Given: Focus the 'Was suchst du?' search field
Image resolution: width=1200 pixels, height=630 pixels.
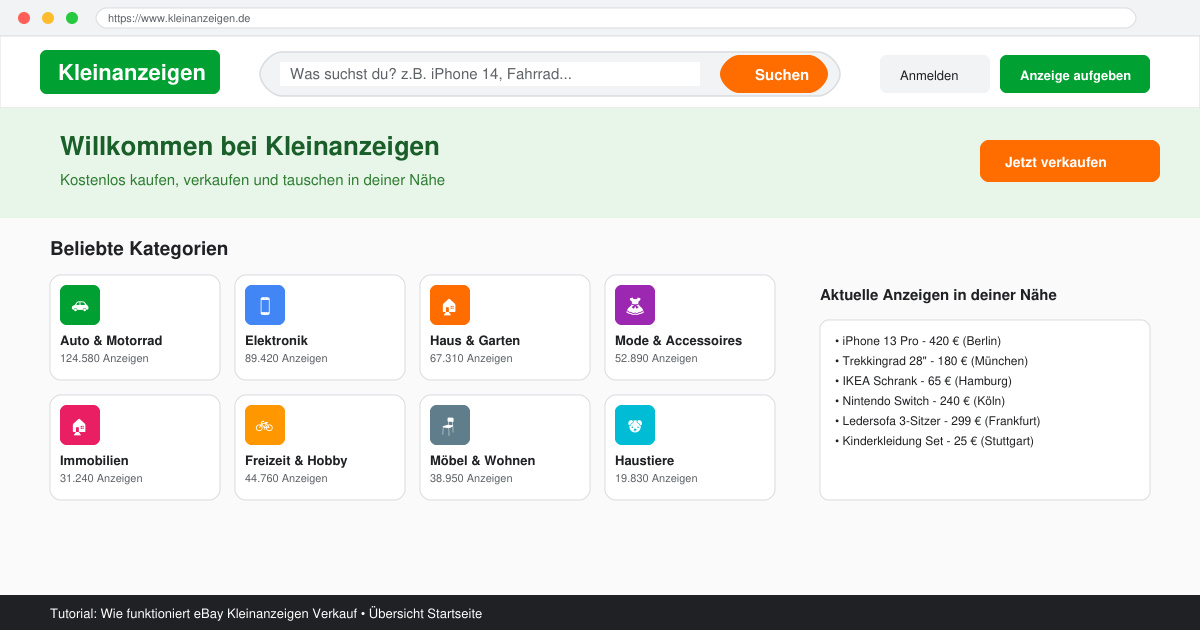Looking at the screenshot, I should [490, 74].
